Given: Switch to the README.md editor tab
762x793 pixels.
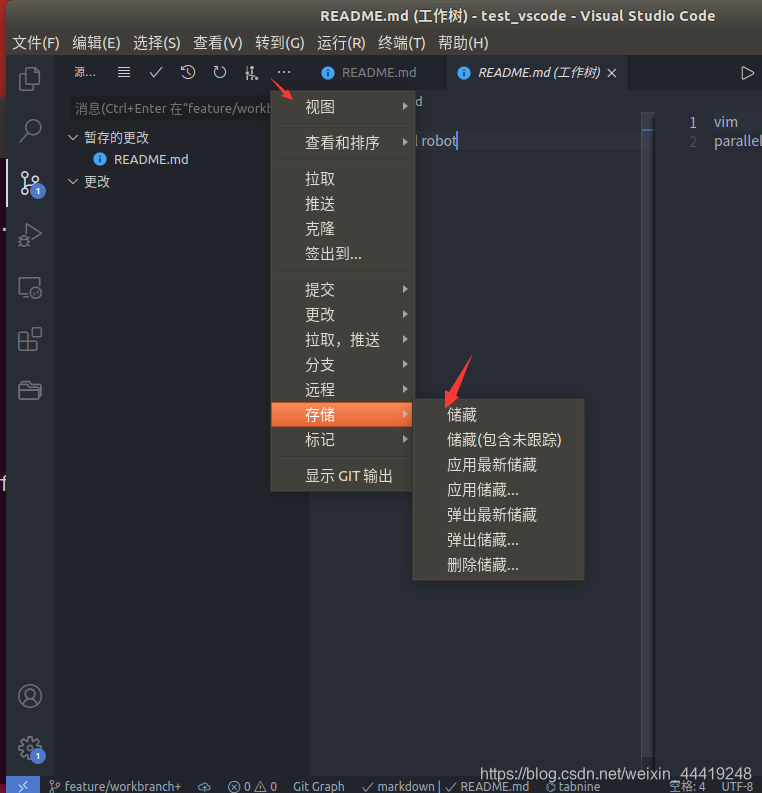Looking at the screenshot, I should (376, 73).
